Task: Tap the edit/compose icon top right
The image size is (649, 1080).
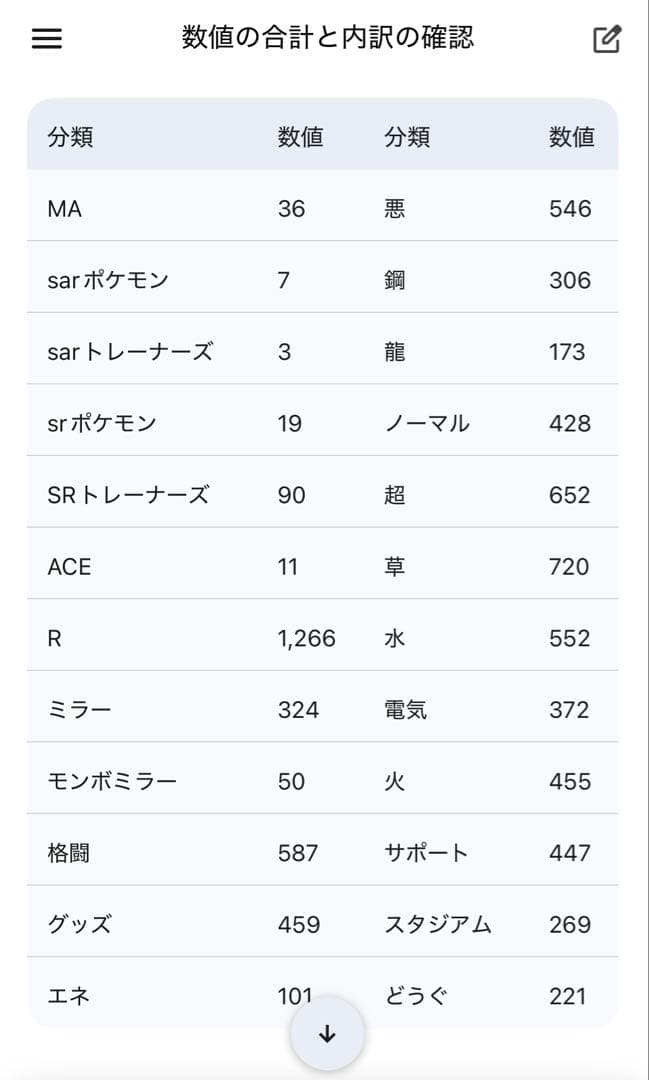Action: pos(607,38)
